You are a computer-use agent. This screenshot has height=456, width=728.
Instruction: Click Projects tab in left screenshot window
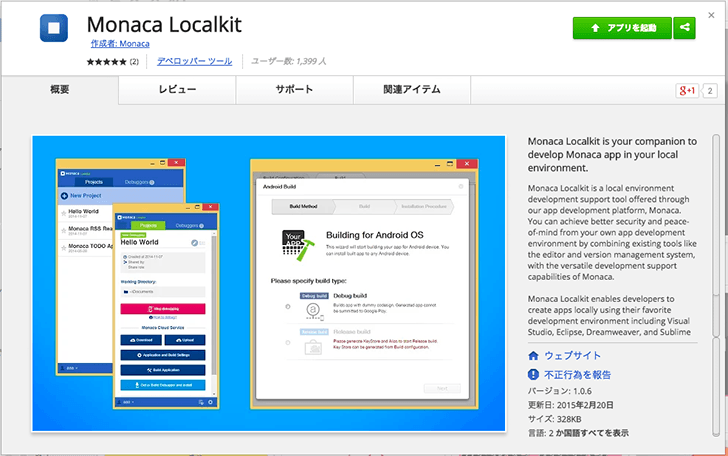coord(94,182)
